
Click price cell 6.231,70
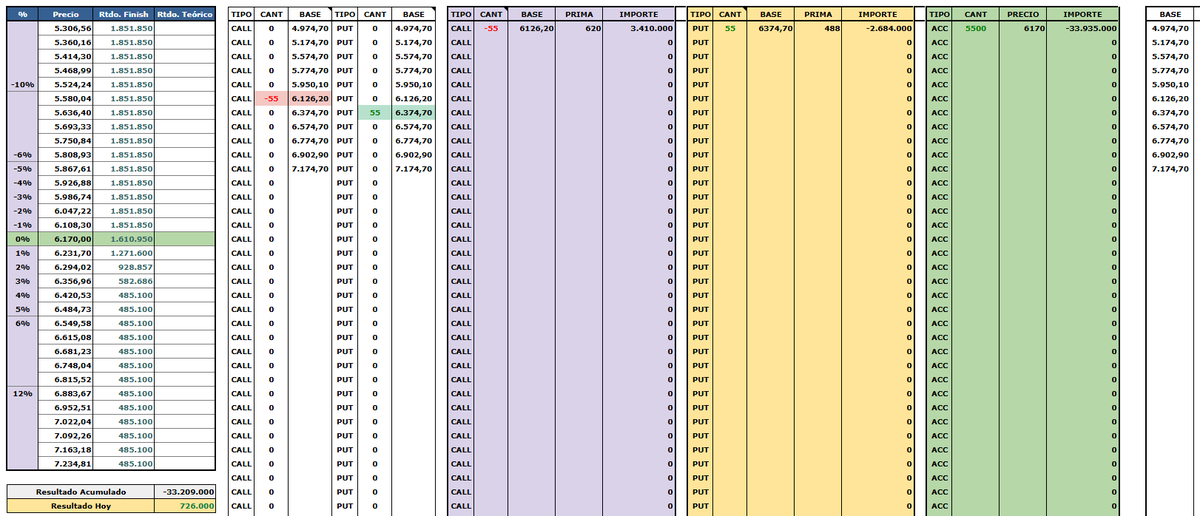(x=66, y=253)
